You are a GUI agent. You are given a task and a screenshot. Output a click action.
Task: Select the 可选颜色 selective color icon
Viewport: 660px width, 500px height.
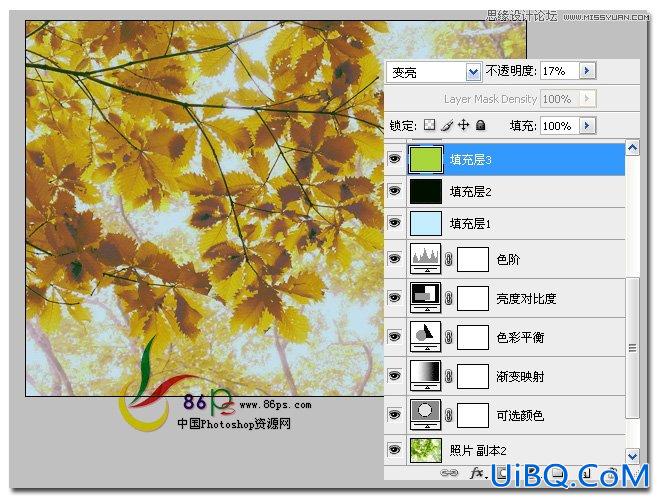coord(426,415)
